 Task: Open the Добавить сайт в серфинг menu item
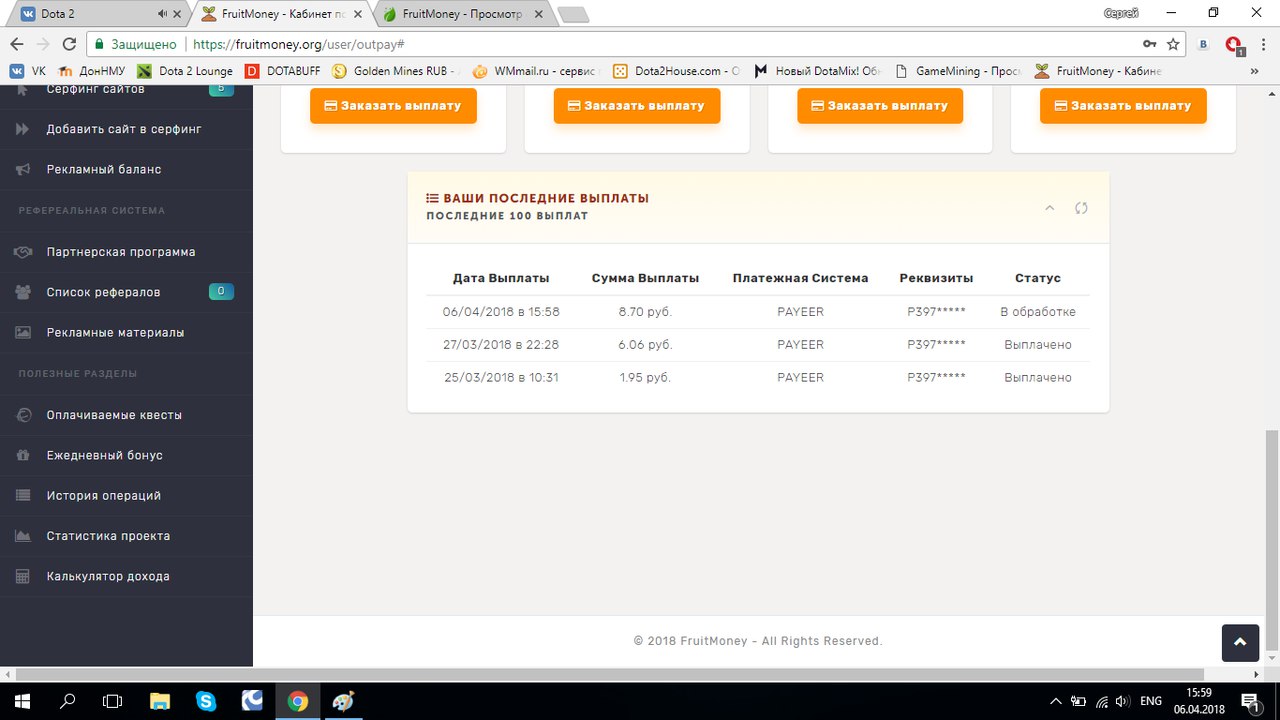126,129
